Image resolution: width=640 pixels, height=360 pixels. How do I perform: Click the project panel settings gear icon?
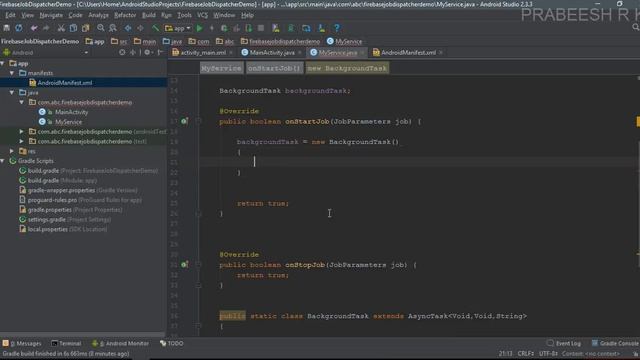point(147,52)
